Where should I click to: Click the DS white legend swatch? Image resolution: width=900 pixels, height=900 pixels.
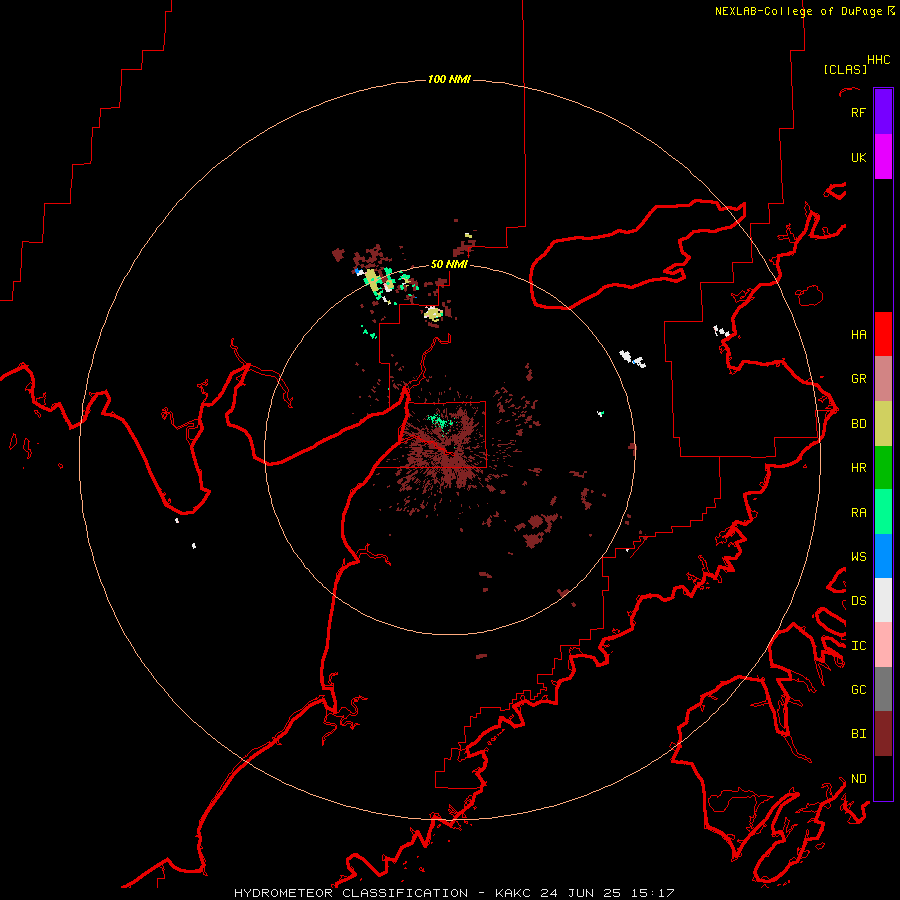[x=883, y=600]
